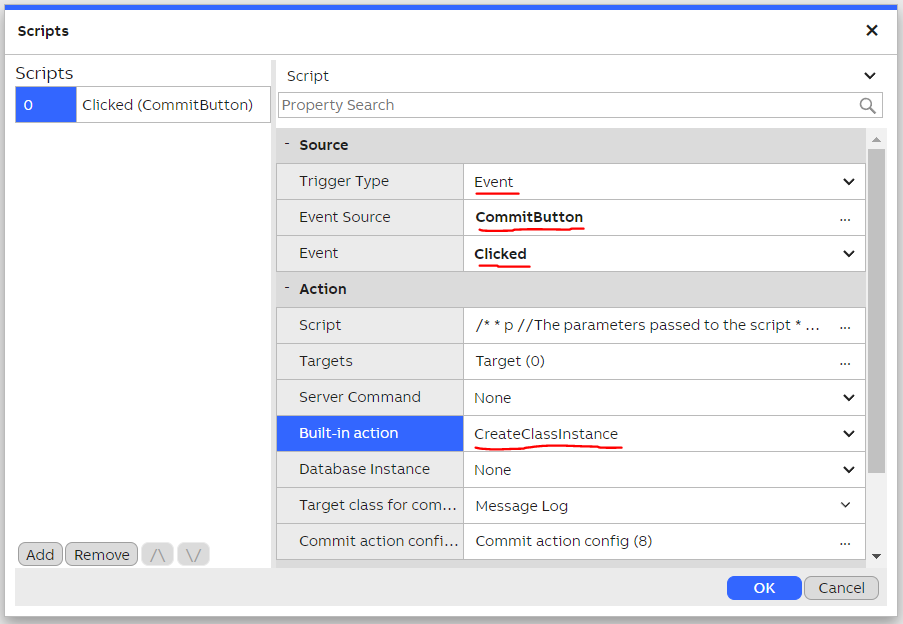The image size is (903, 624).
Task: Open the Server Command dropdown
Action: (847, 397)
